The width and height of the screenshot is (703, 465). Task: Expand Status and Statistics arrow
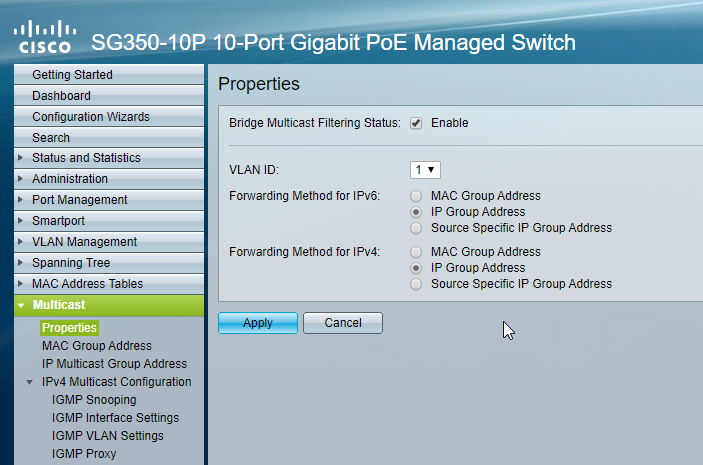(20, 158)
